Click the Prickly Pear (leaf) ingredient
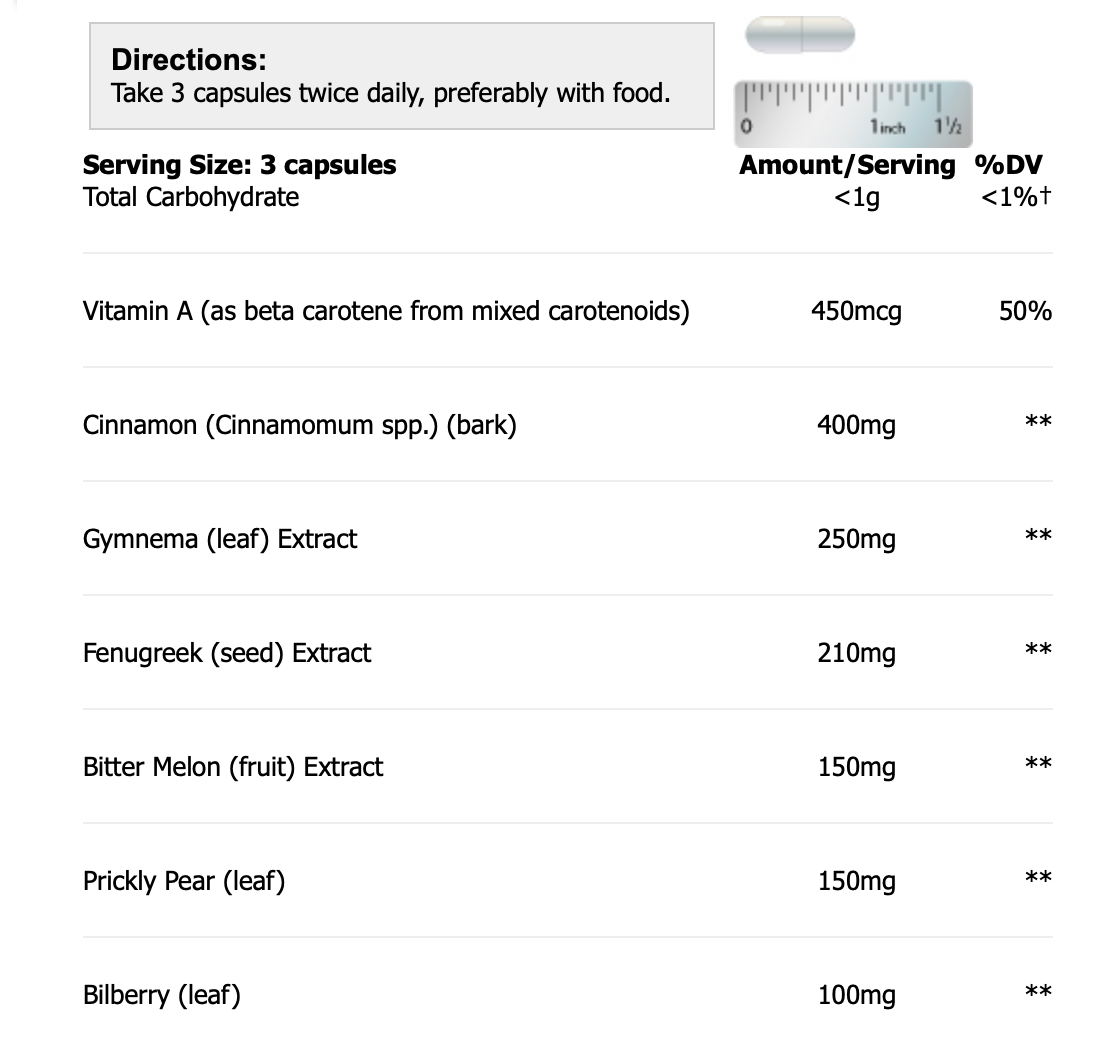This screenshot has width=1094, height=1048. 184,881
